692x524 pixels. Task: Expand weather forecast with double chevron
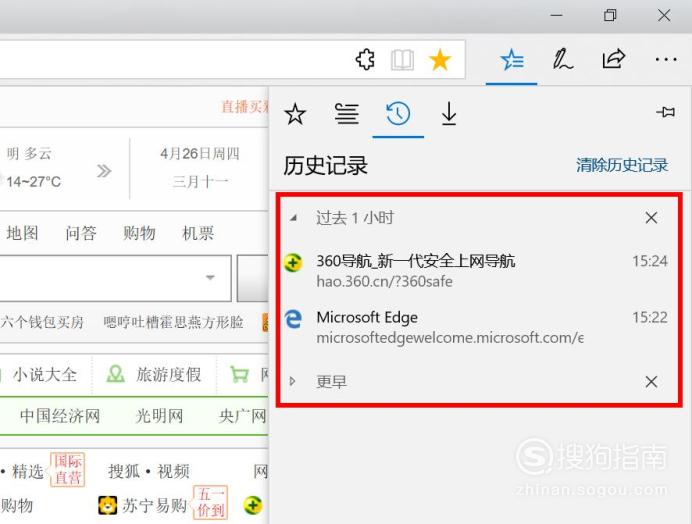point(104,171)
